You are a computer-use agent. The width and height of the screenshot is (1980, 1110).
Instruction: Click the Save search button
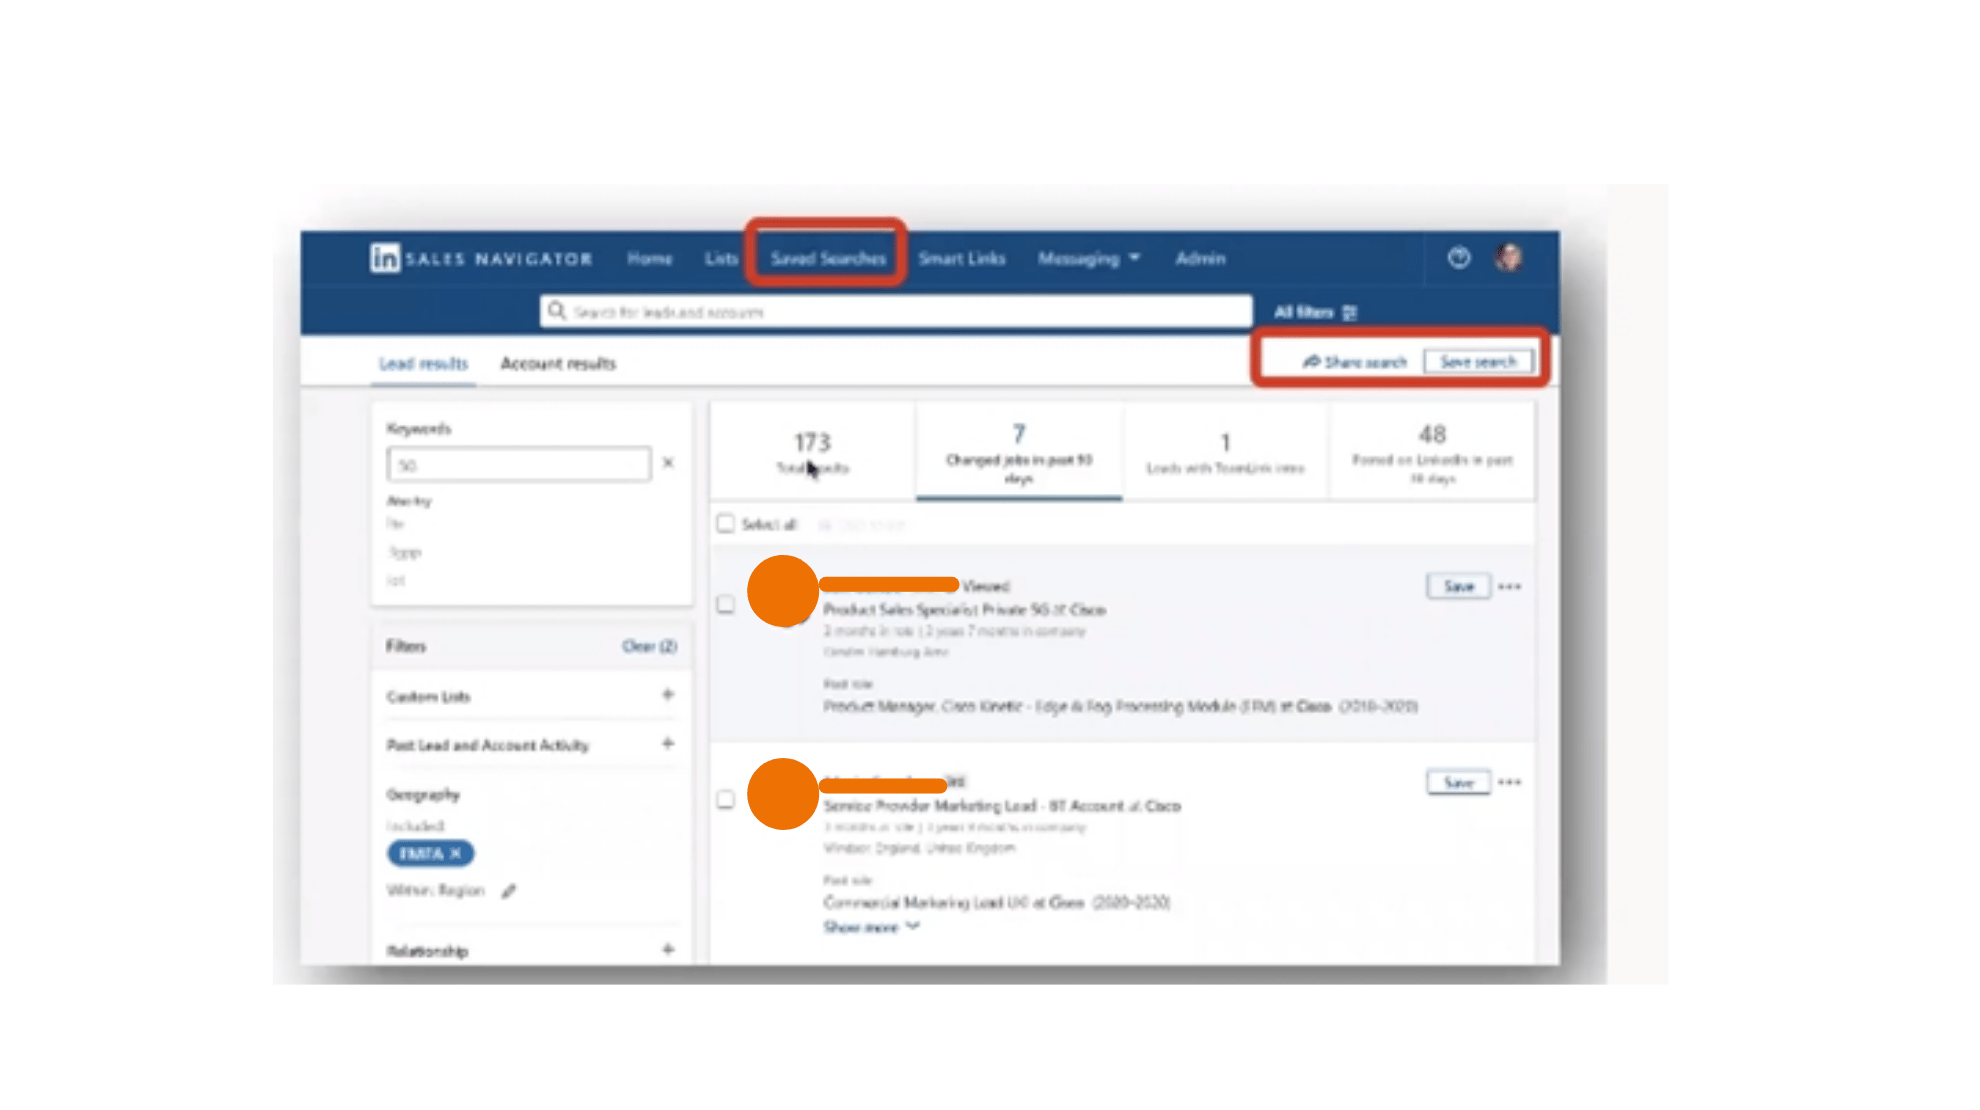tap(1478, 362)
